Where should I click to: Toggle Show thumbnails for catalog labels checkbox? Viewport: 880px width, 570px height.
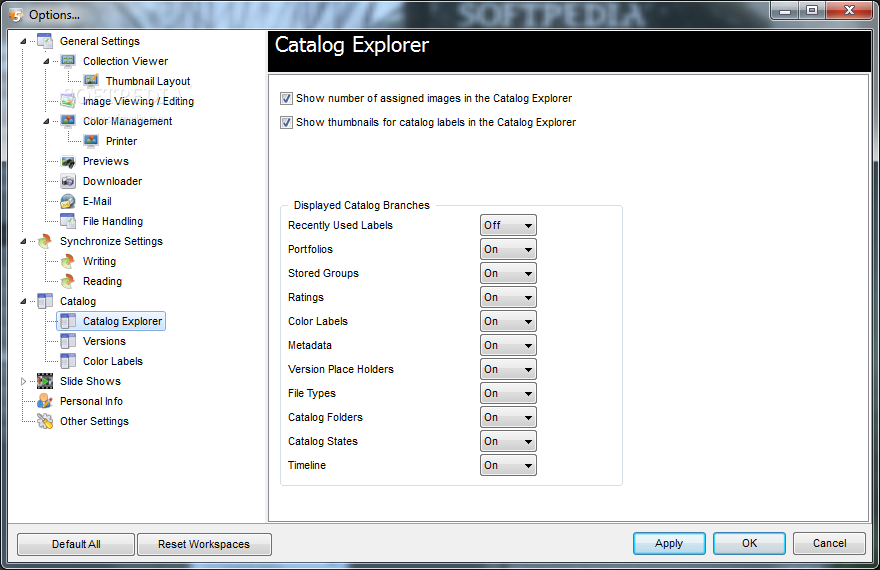click(x=286, y=122)
